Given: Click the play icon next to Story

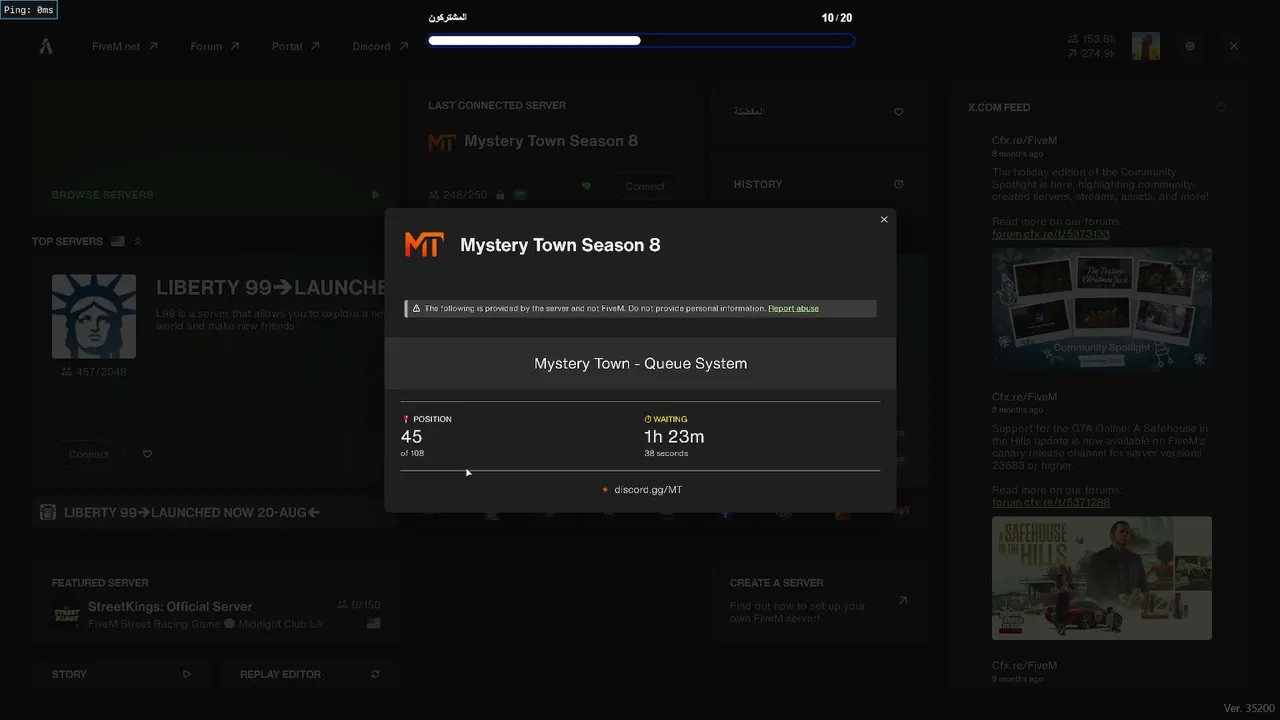Looking at the screenshot, I should (187, 674).
